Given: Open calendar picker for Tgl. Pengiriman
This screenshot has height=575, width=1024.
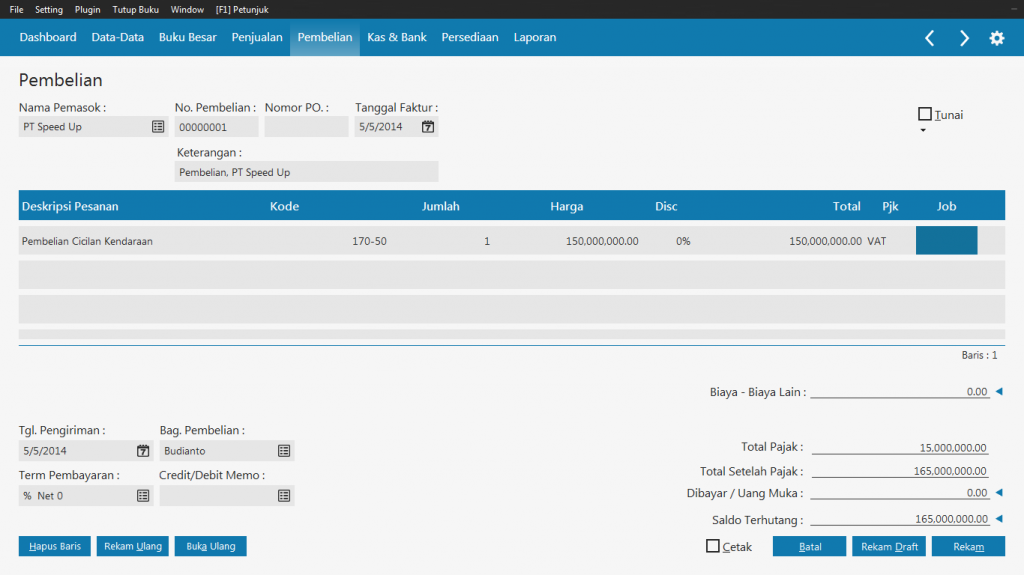Looking at the screenshot, I should (143, 451).
